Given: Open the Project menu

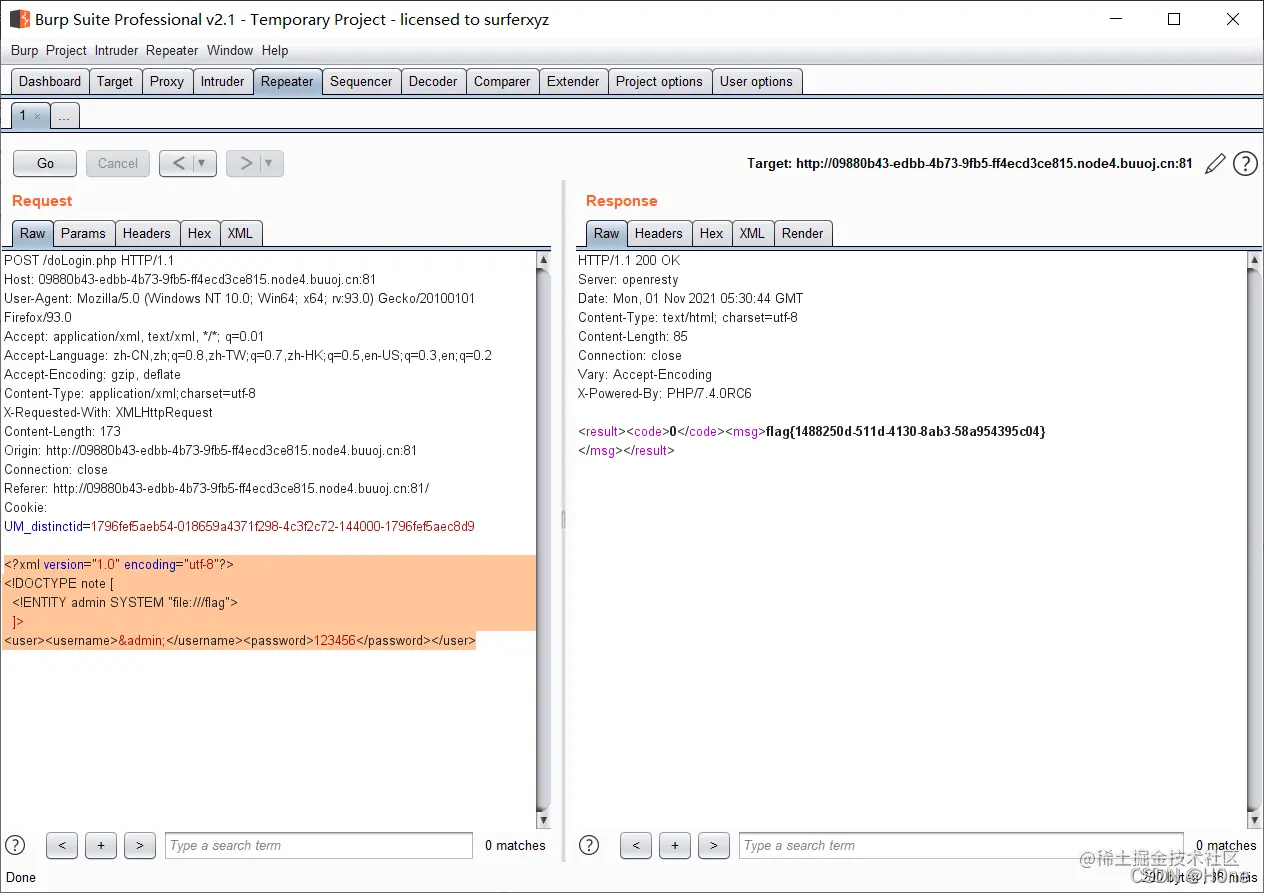Looking at the screenshot, I should 67,50.
